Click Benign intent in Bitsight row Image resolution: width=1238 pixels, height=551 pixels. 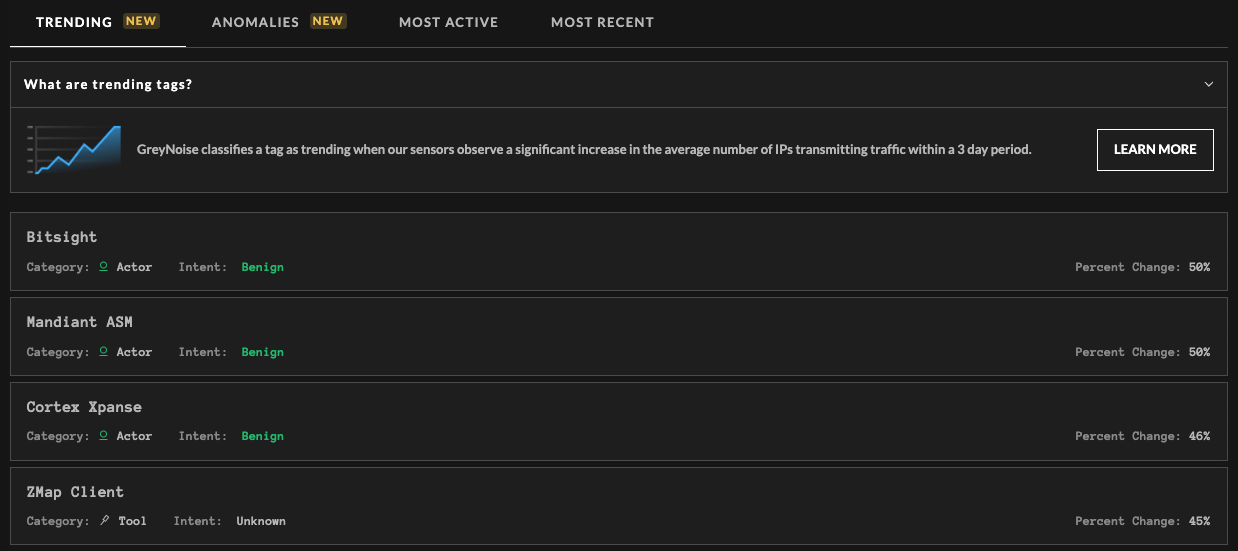263,267
